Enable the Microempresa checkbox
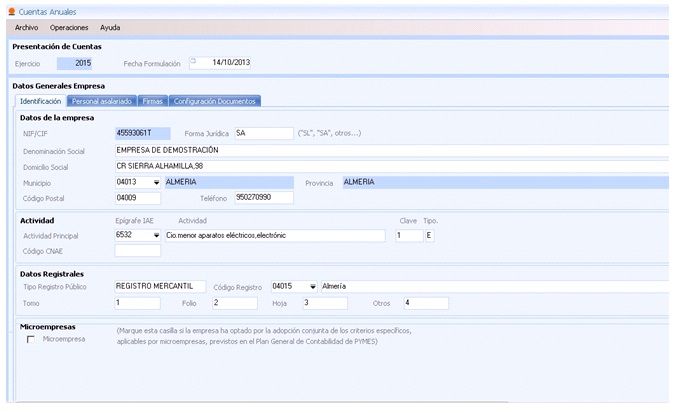681x413 pixels. click(31, 340)
